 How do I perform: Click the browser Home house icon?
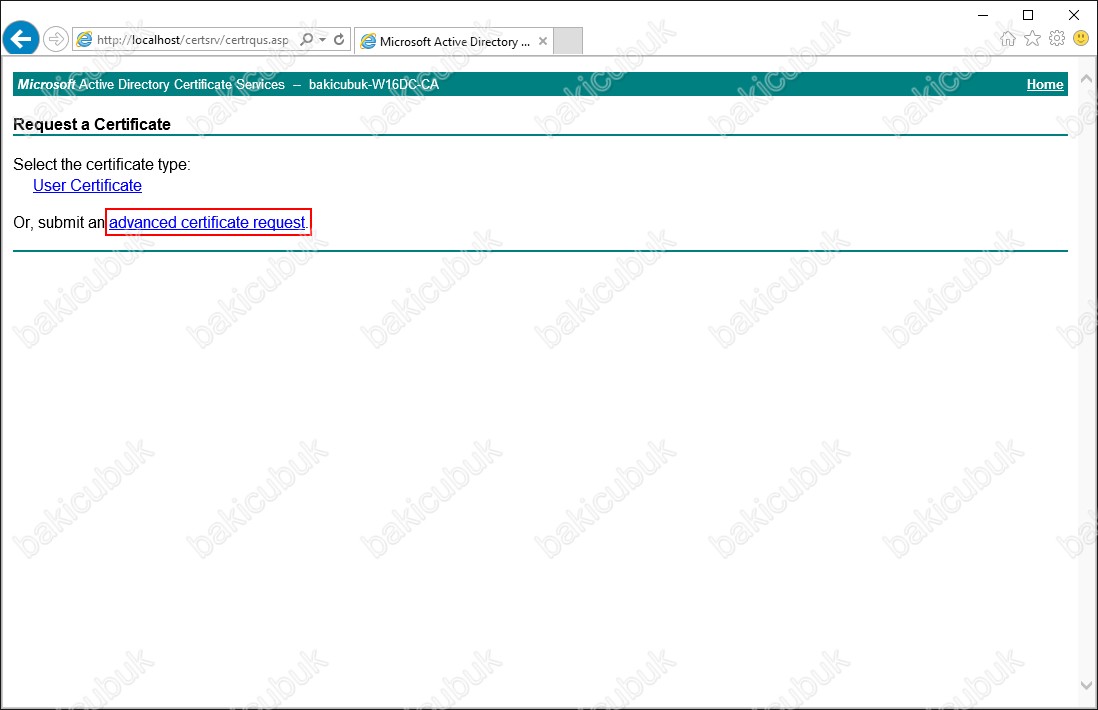[1008, 39]
